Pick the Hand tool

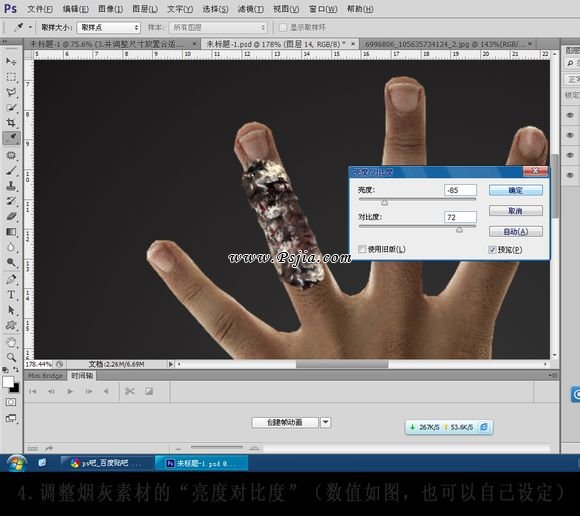tap(11, 342)
